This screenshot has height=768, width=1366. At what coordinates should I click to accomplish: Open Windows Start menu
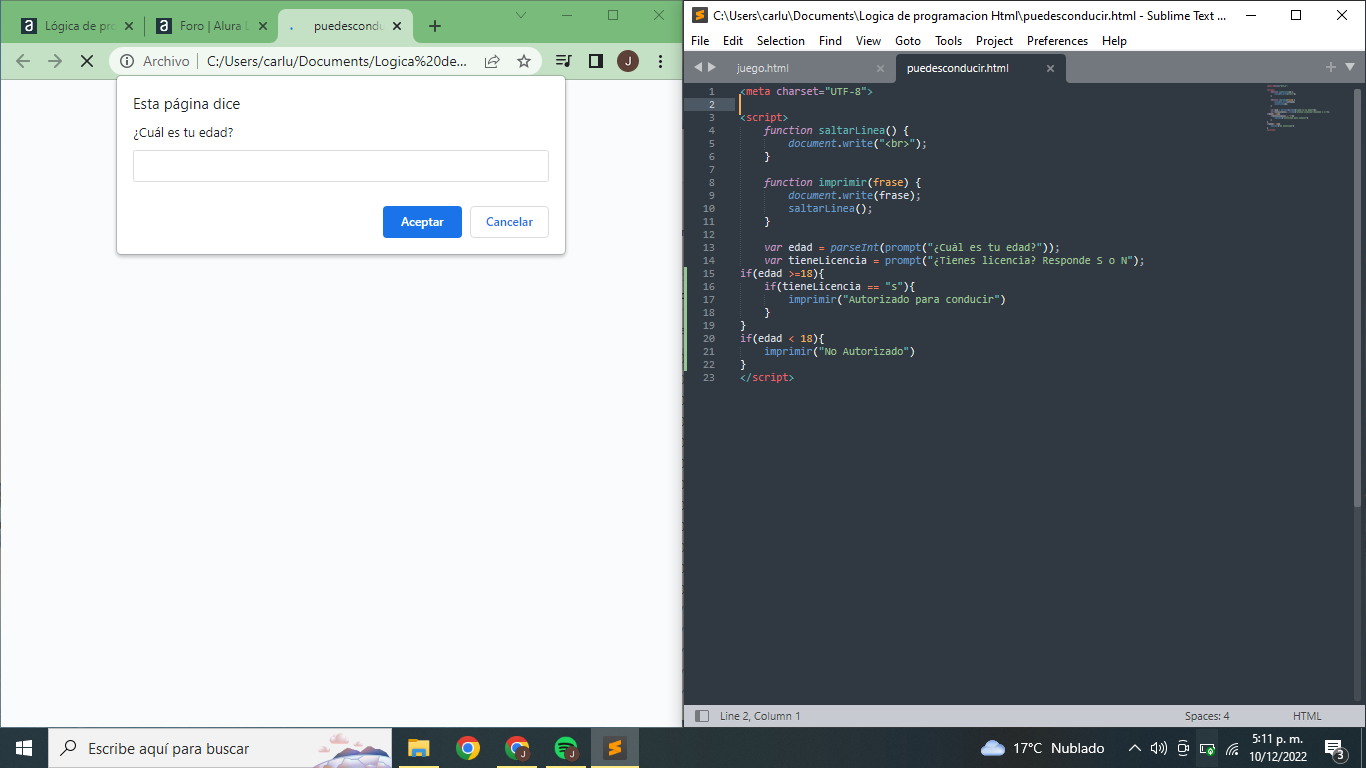24,748
